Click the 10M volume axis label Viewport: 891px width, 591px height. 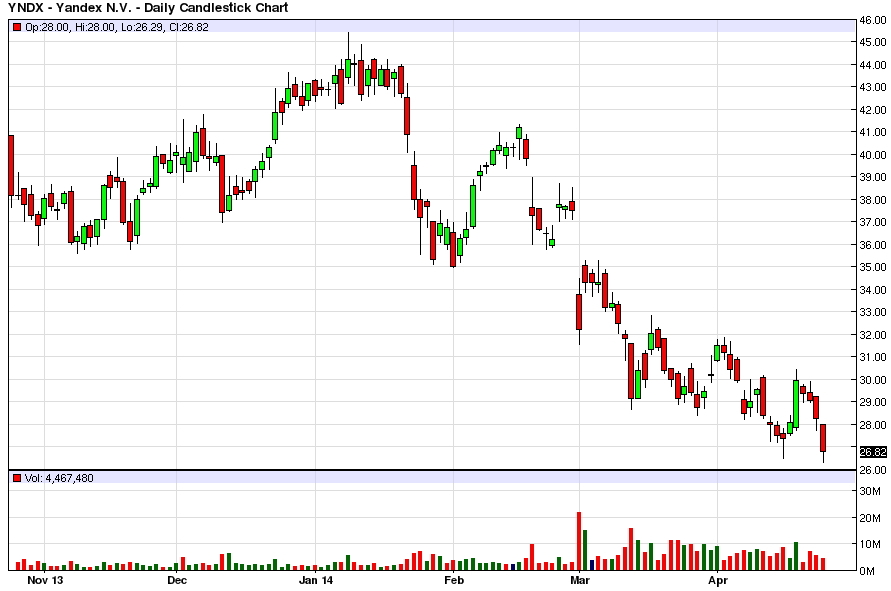[x=870, y=544]
